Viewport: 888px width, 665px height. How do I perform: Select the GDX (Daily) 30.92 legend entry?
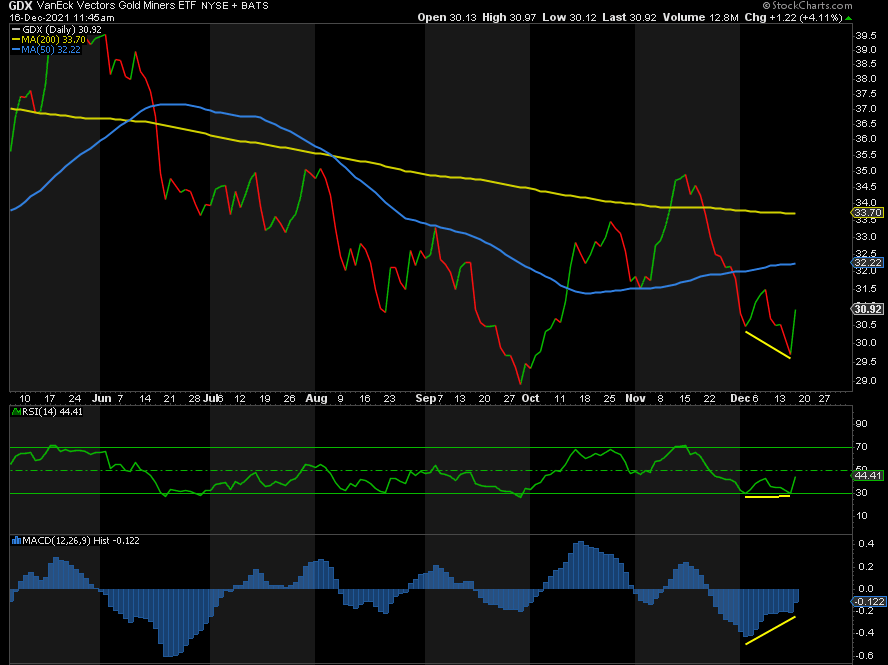pos(57,29)
